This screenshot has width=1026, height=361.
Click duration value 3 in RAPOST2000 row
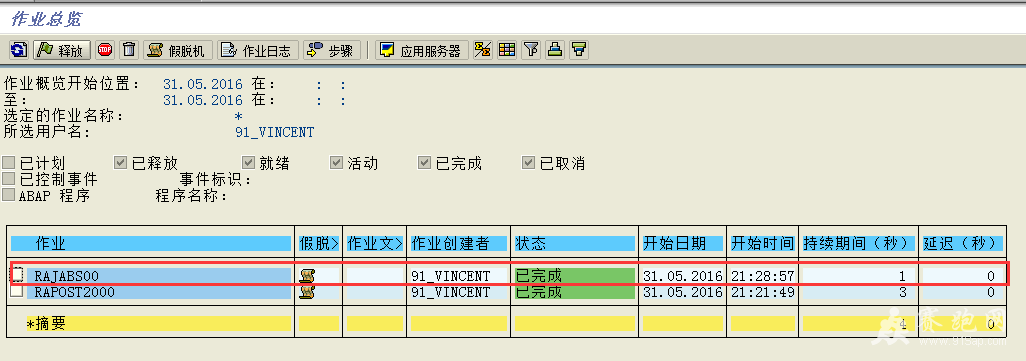(902, 292)
